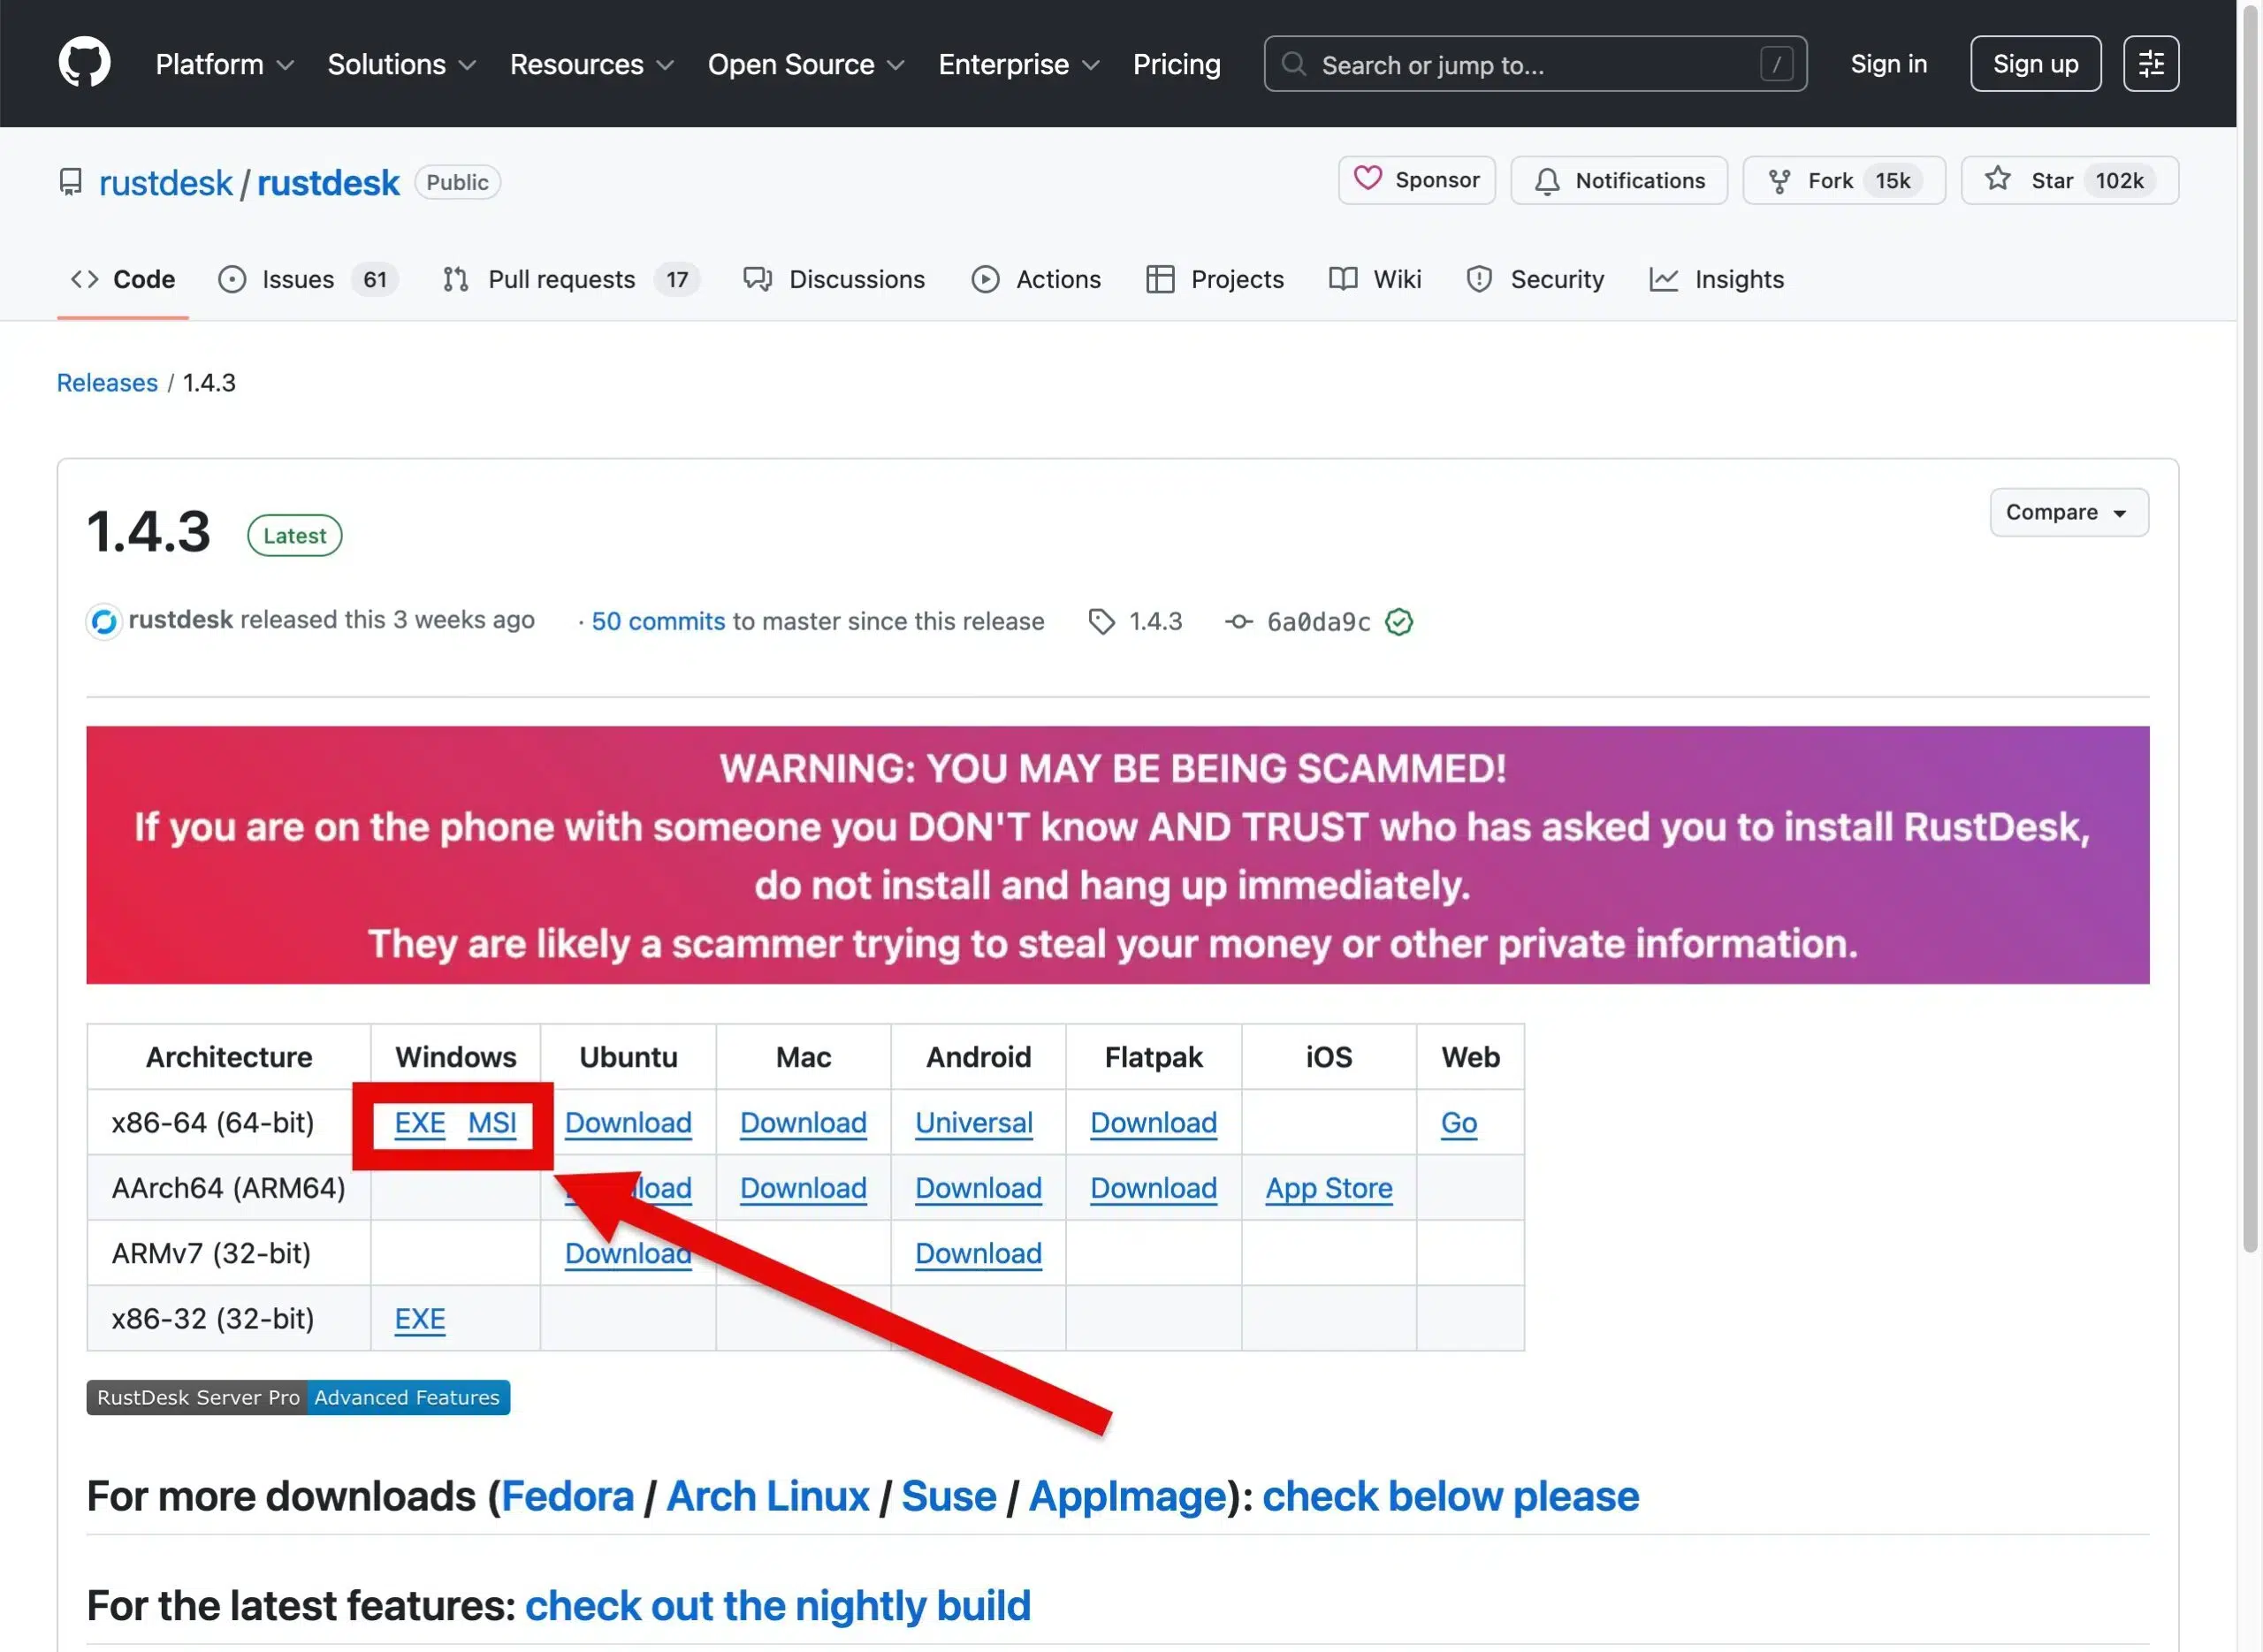Expand the Platform menu

[x=224, y=64]
